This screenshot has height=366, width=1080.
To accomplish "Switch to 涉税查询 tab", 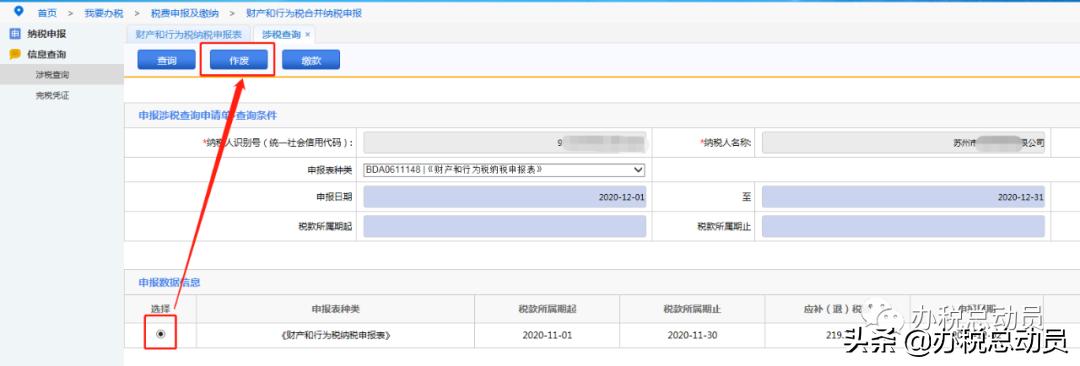I will pyautogui.click(x=281, y=34).
